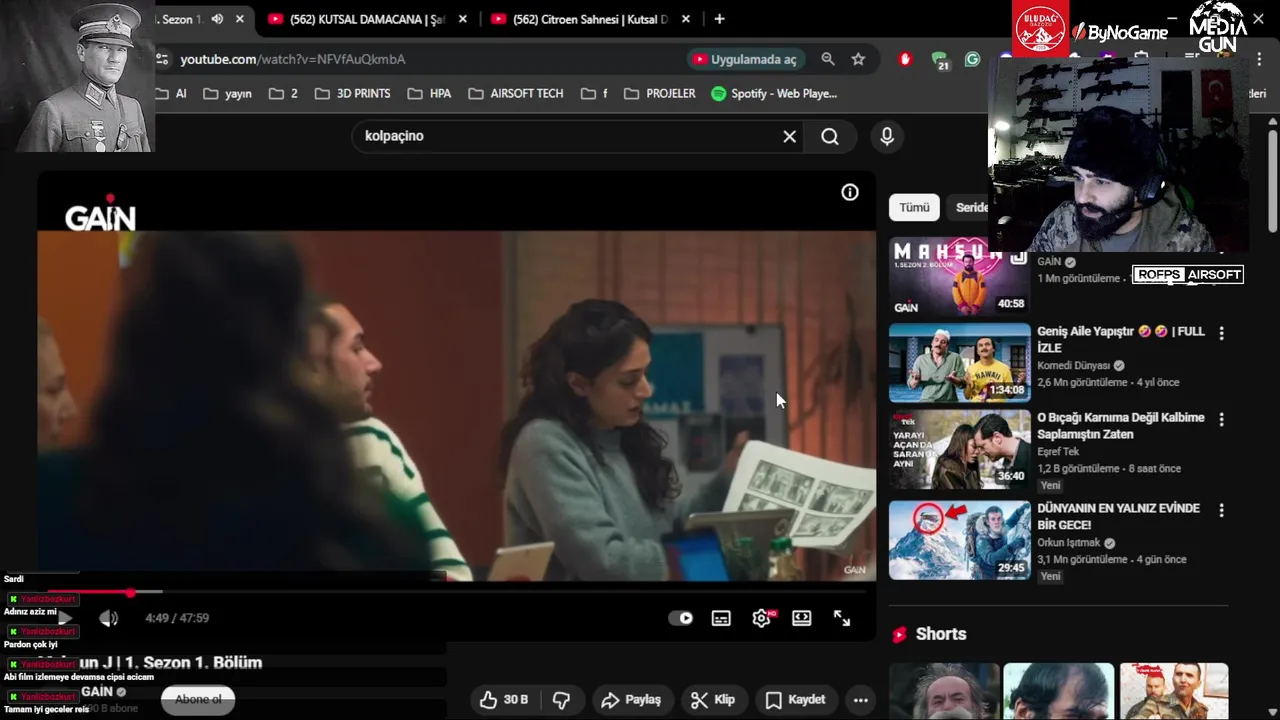Open first Shorts thumbnail
This screenshot has width=1280, height=720.
click(x=943, y=691)
